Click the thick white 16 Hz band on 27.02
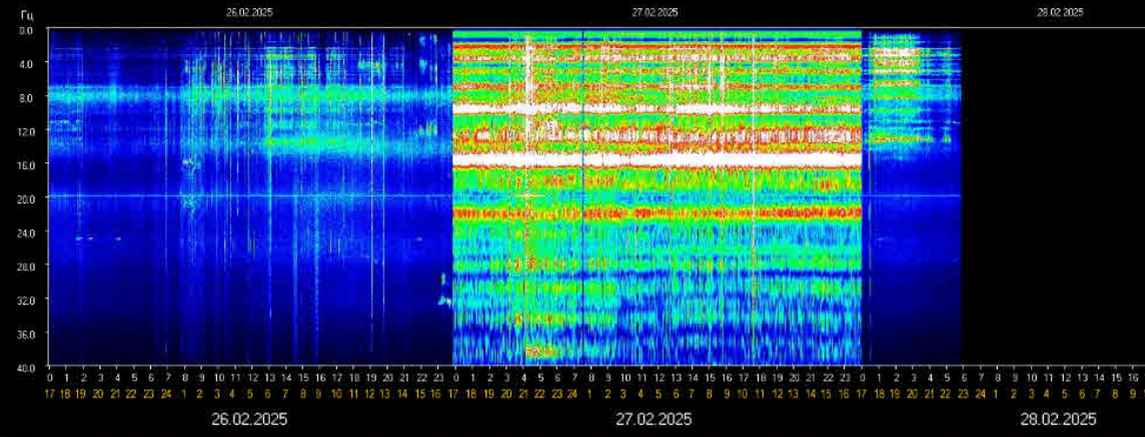This screenshot has height=437, width=1145. click(655, 159)
